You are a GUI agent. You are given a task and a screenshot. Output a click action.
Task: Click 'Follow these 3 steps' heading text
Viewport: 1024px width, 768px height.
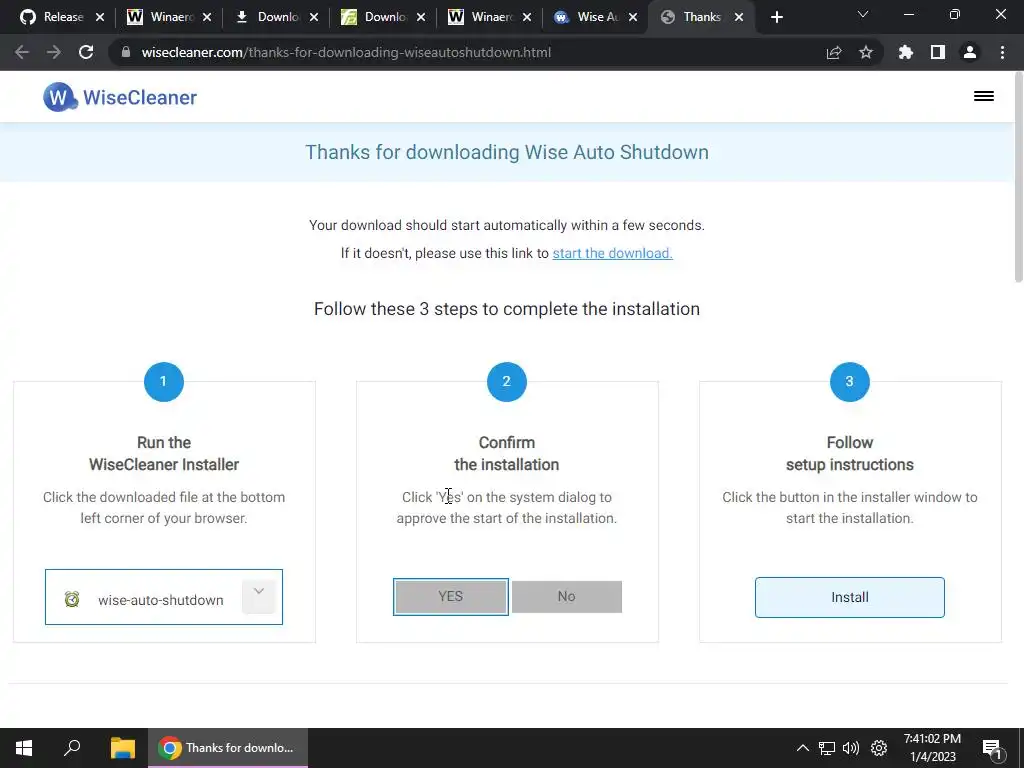tap(507, 309)
